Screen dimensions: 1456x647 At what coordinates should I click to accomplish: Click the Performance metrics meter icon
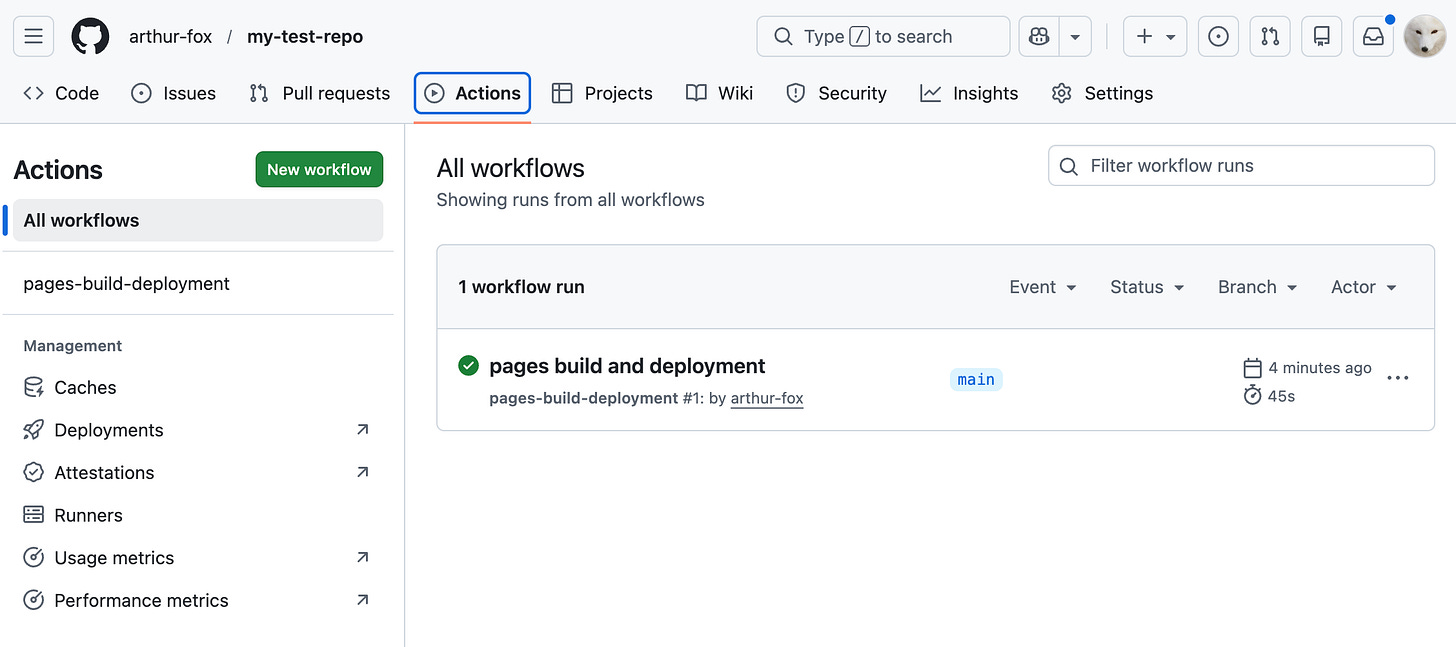click(34, 600)
